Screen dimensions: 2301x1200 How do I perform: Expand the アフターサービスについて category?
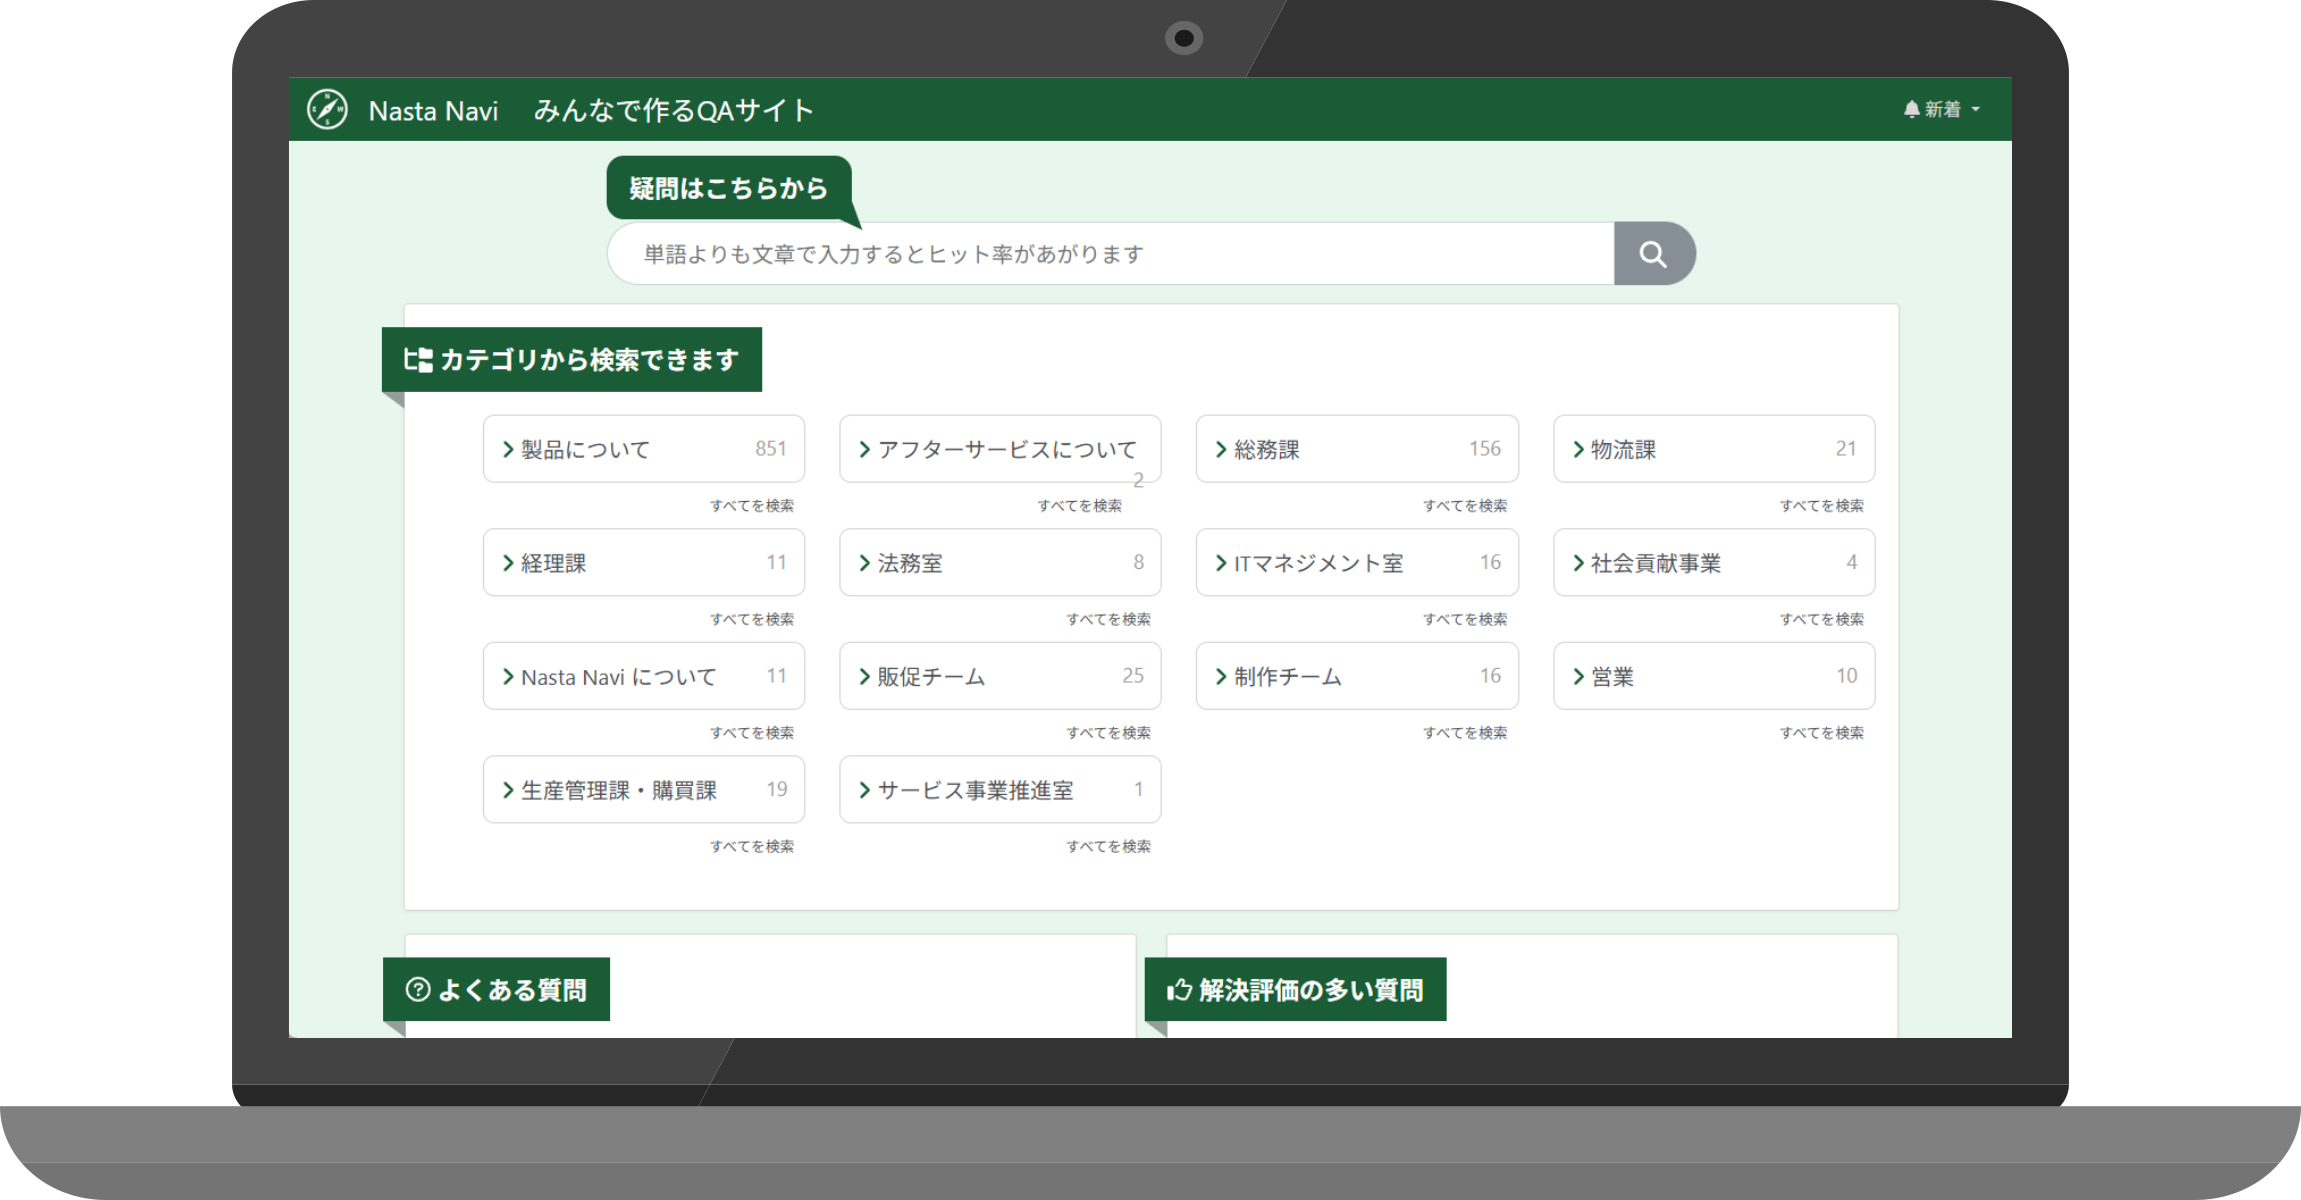tap(999, 449)
